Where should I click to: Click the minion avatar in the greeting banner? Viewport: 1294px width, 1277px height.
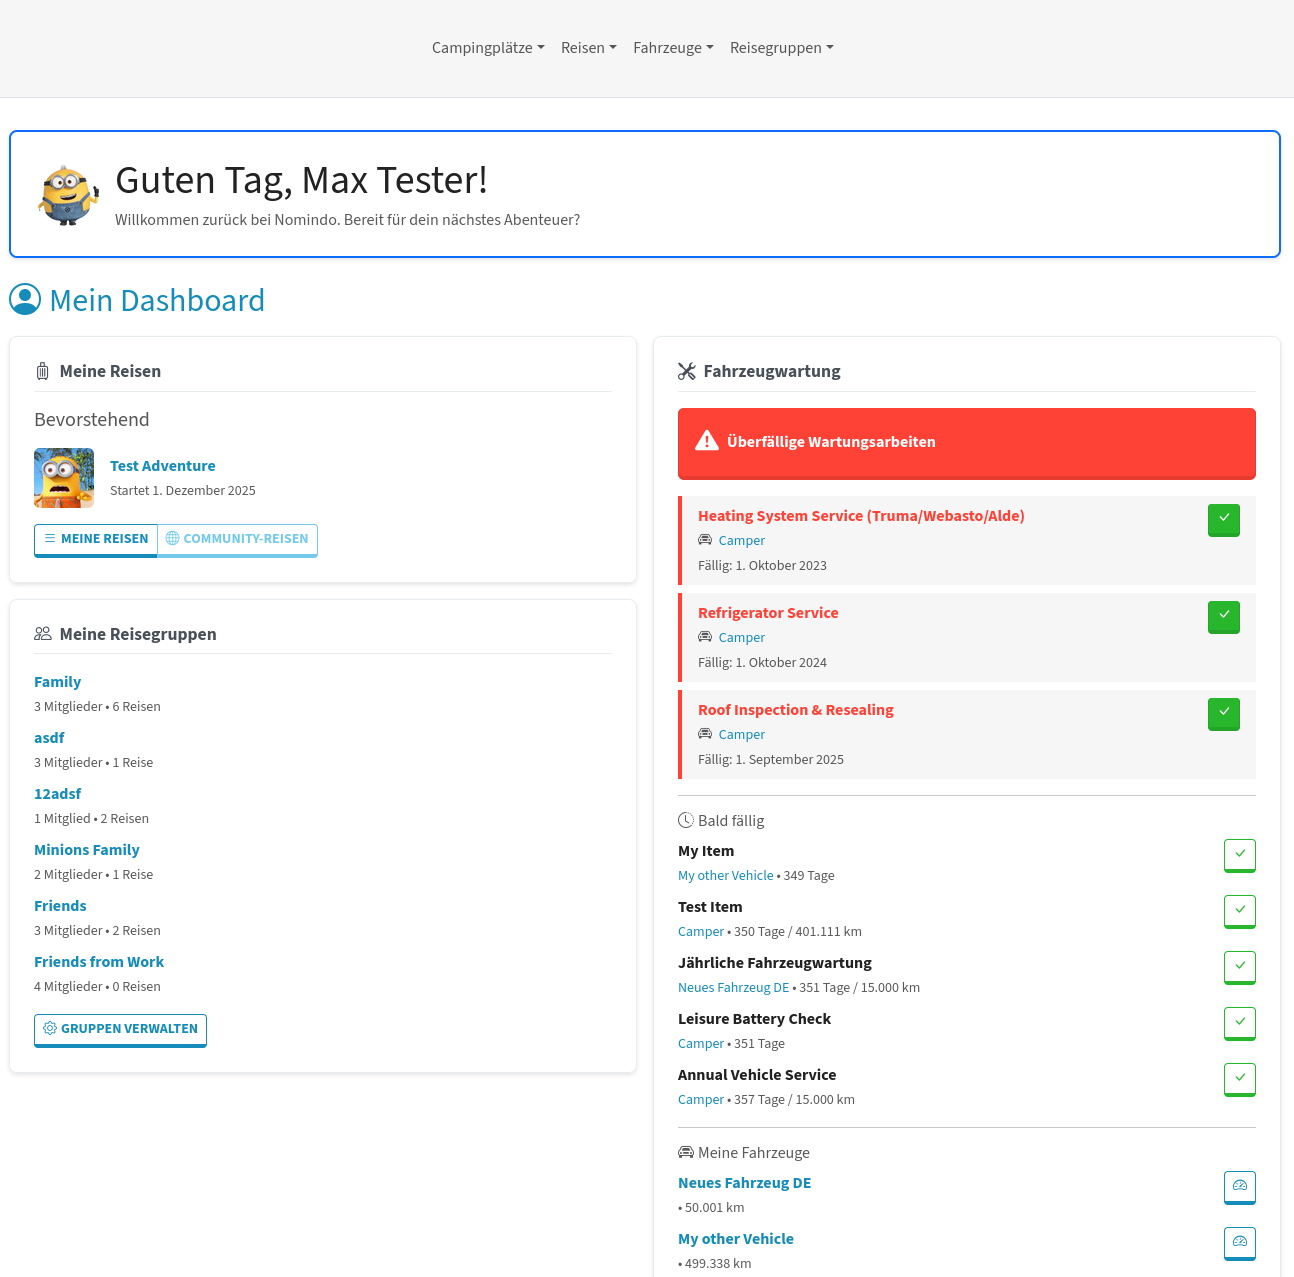68,195
